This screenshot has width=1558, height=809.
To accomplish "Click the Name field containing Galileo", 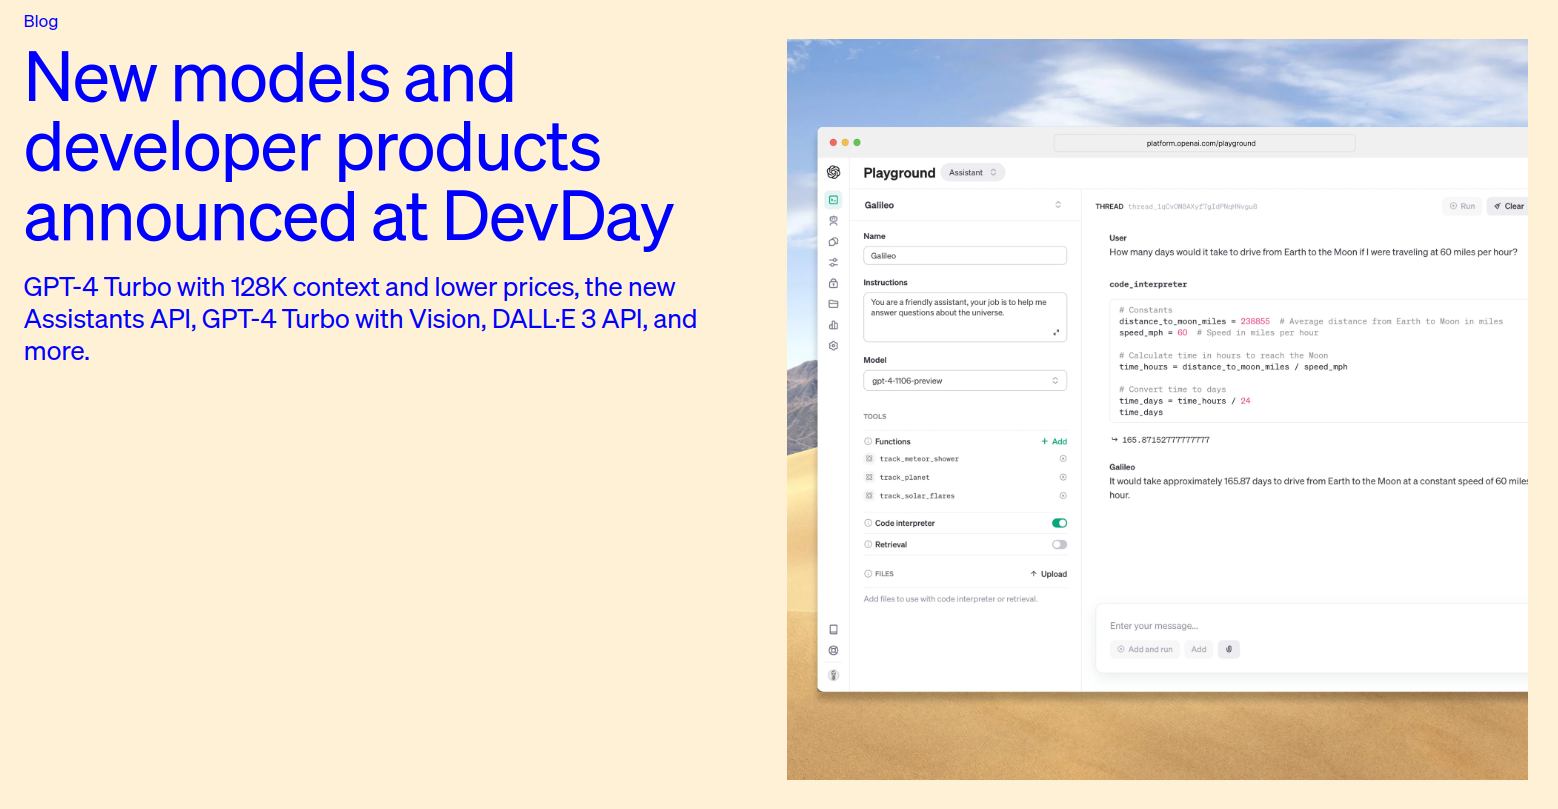I will click(965, 256).
